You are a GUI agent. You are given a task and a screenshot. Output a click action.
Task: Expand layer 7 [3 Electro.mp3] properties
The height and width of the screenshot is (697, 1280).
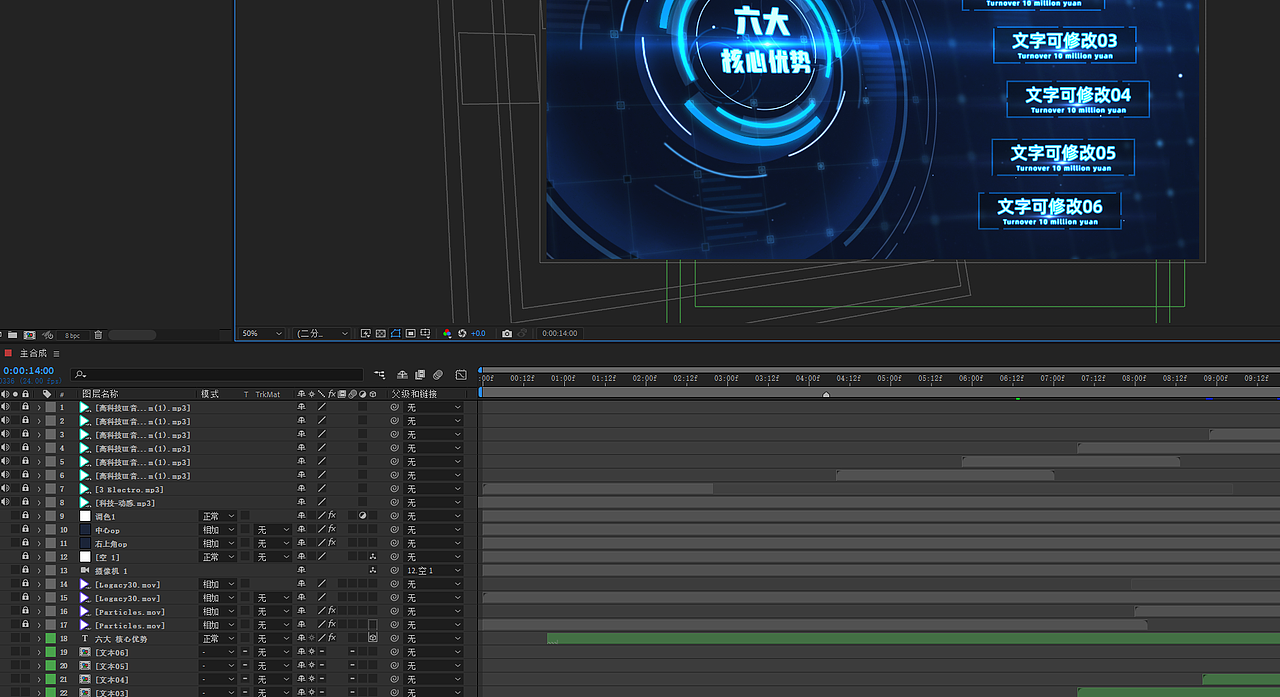[39, 489]
